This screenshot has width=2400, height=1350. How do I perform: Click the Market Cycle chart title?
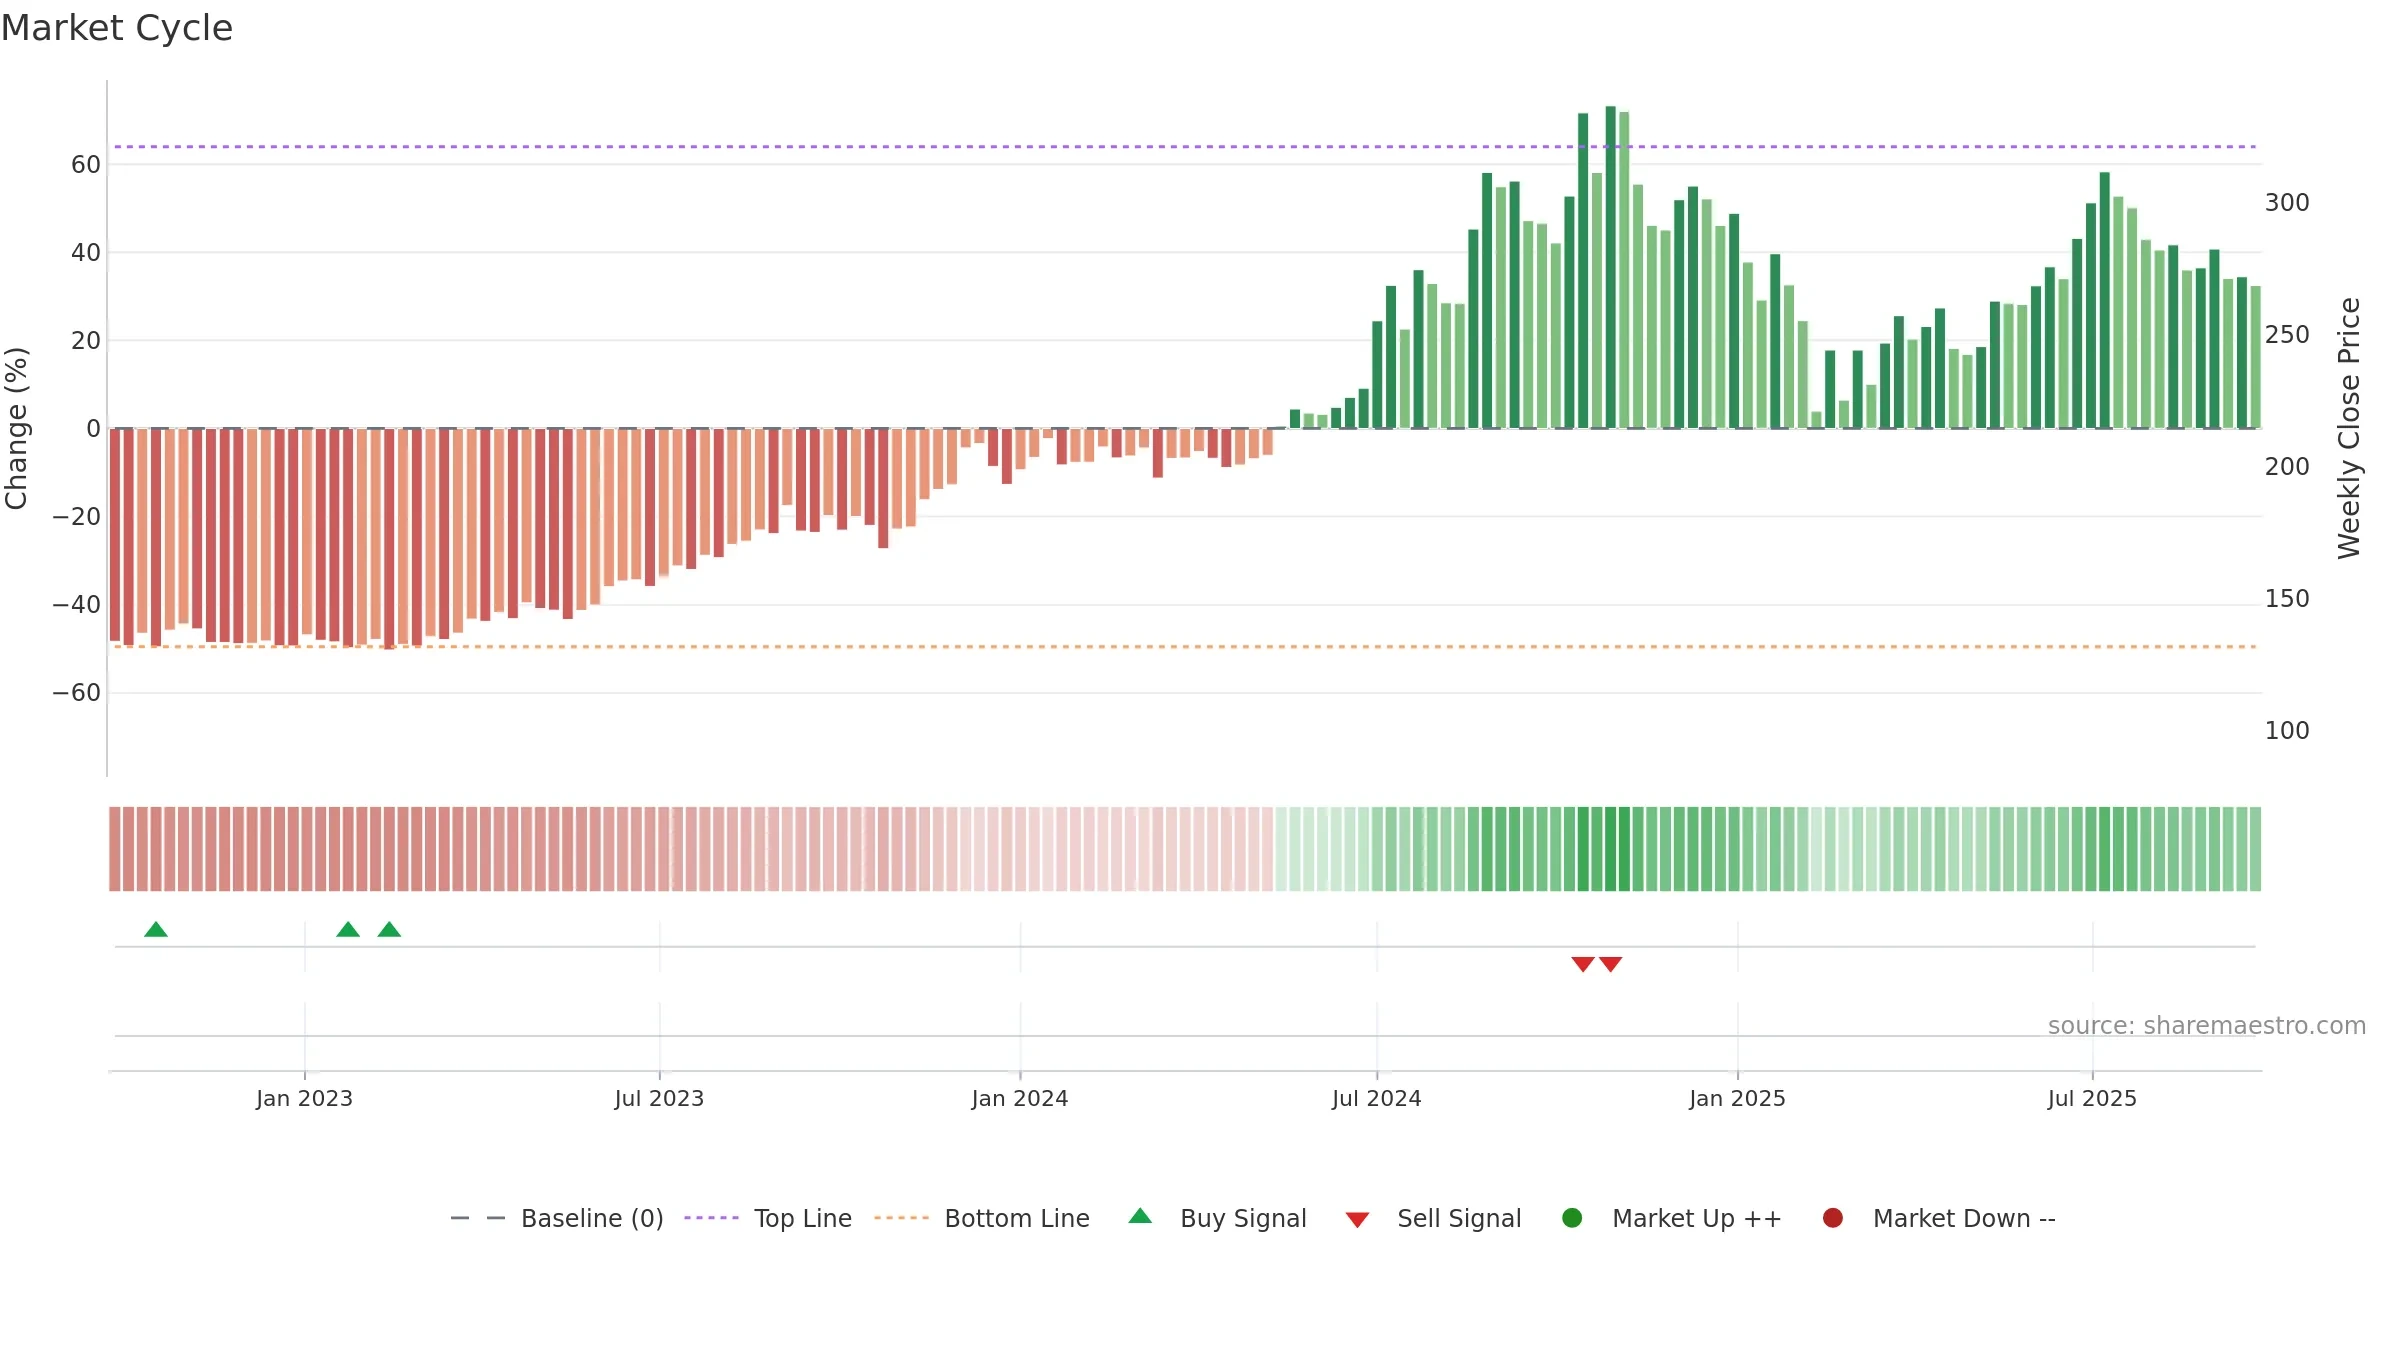point(117,28)
